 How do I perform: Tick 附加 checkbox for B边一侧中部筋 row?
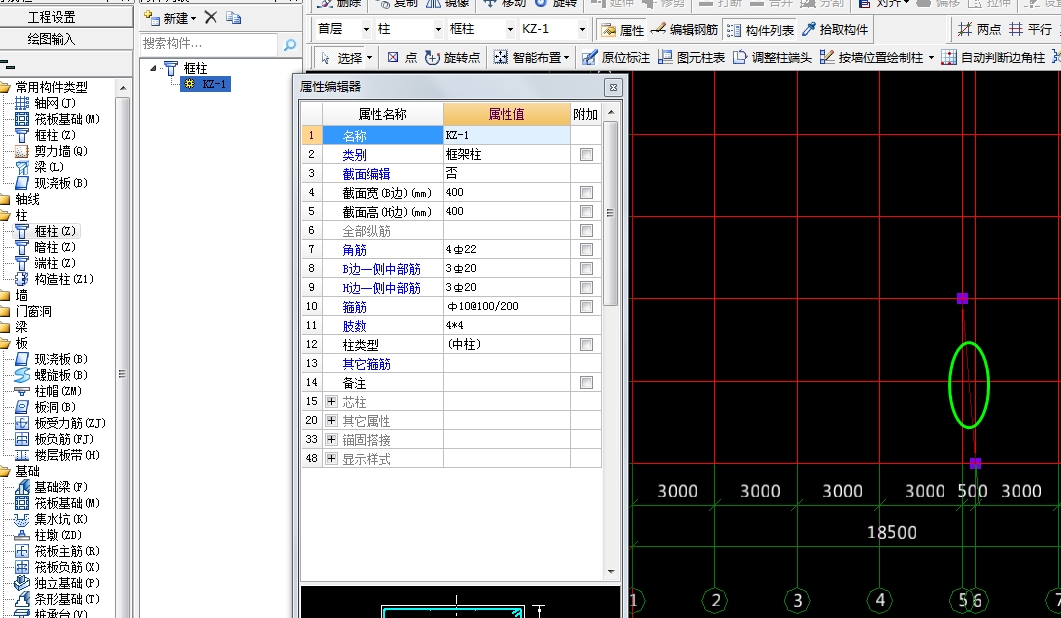click(x=586, y=269)
